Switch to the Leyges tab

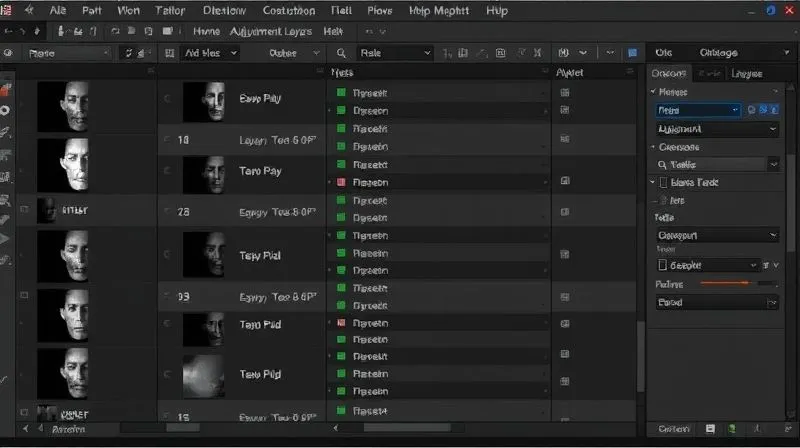click(x=747, y=74)
